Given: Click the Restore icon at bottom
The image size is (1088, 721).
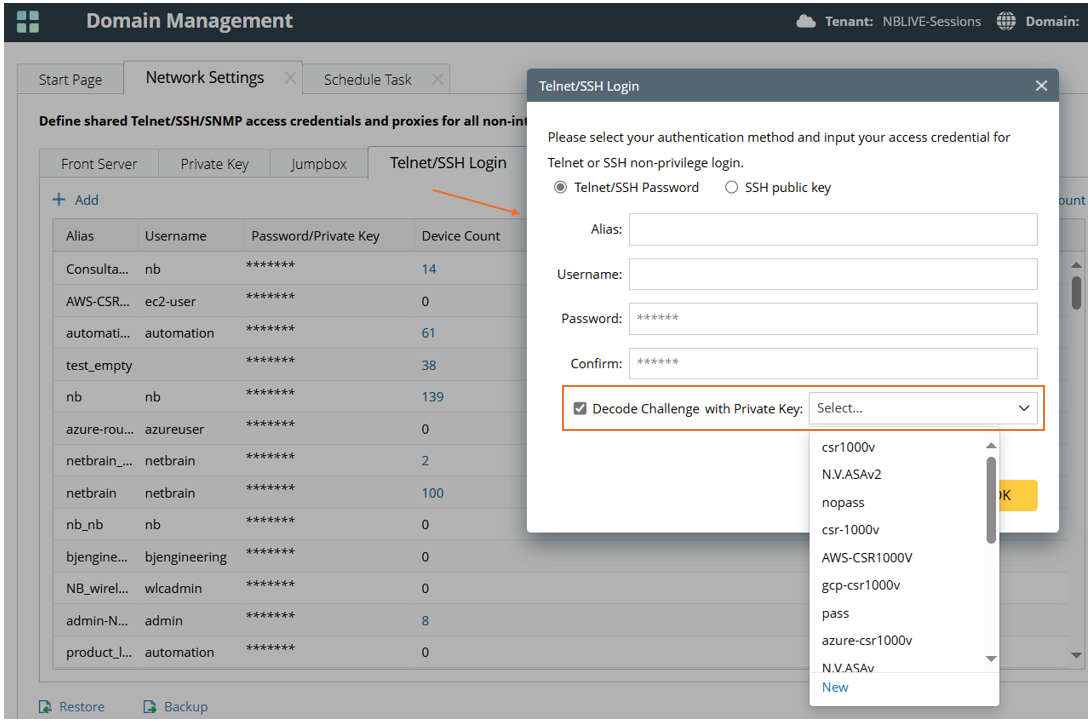Looking at the screenshot, I should 45,707.
